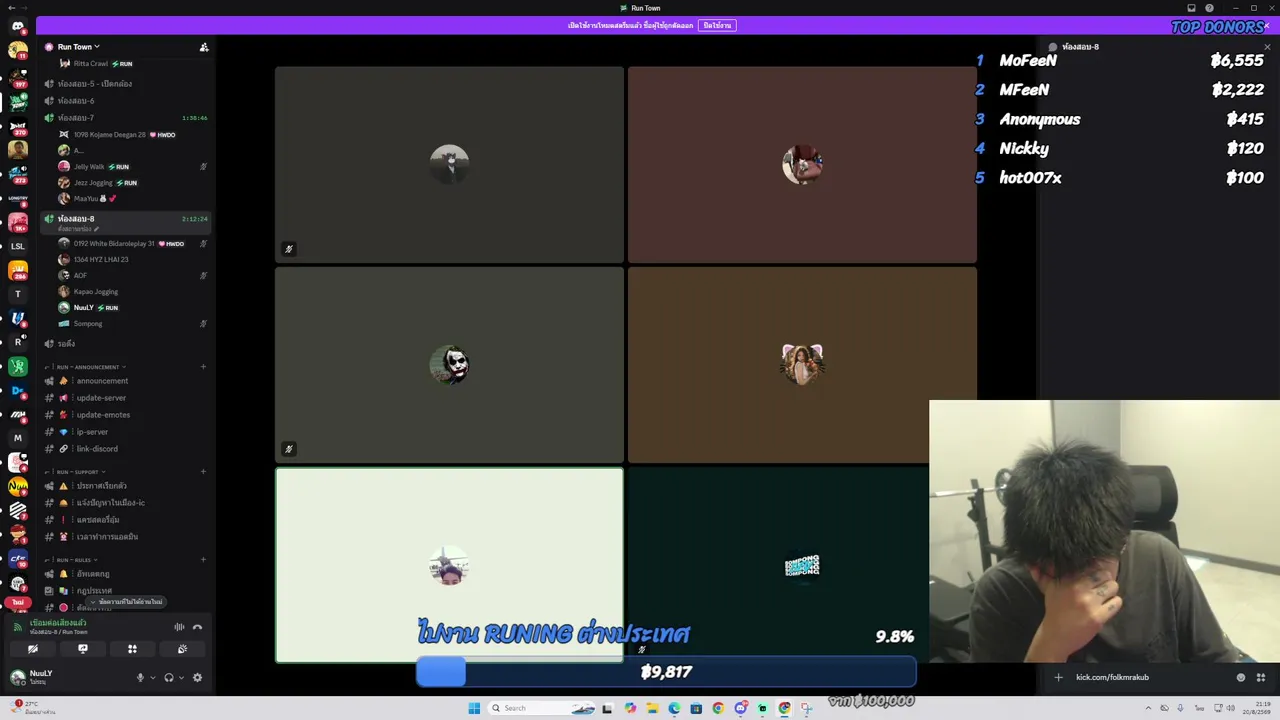Image resolution: width=1280 pixels, height=720 pixels.
Task: Select user AOF in voice list
Action: point(132,276)
